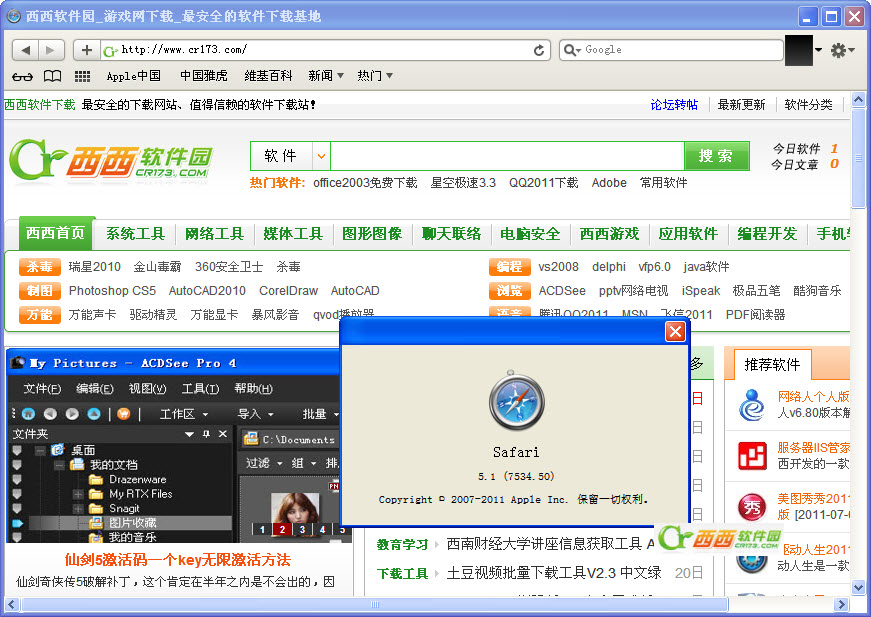Close the Safari about dialog
The height and width of the screenshot is (617, 871).
click(675, 332)
